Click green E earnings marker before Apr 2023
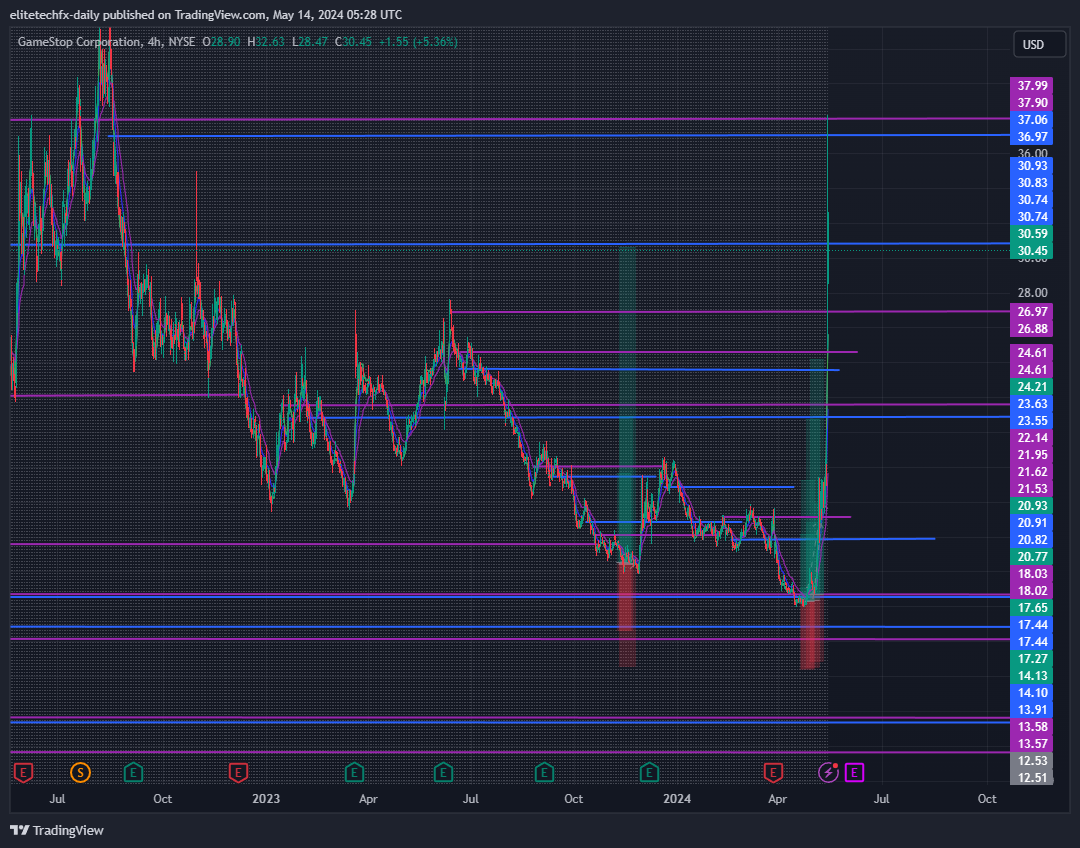Screen dimensions: 1080x848 pos(354,772)
